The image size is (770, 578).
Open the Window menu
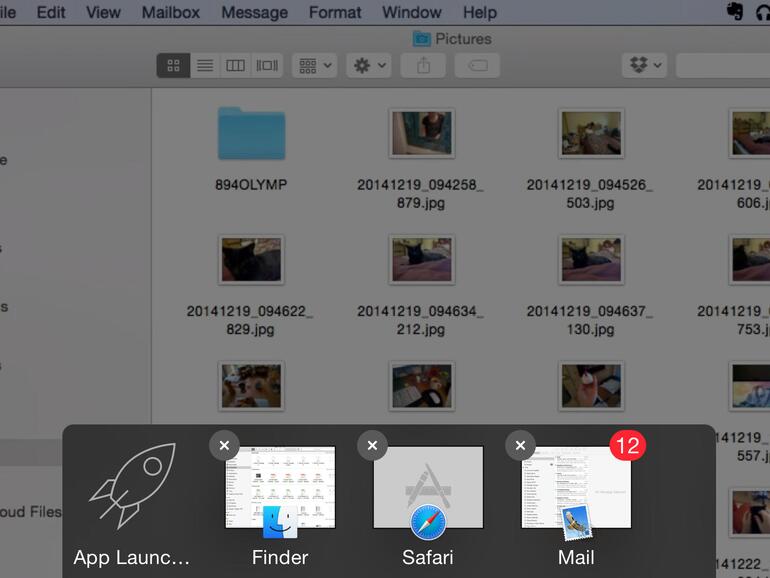coord(412,12)
